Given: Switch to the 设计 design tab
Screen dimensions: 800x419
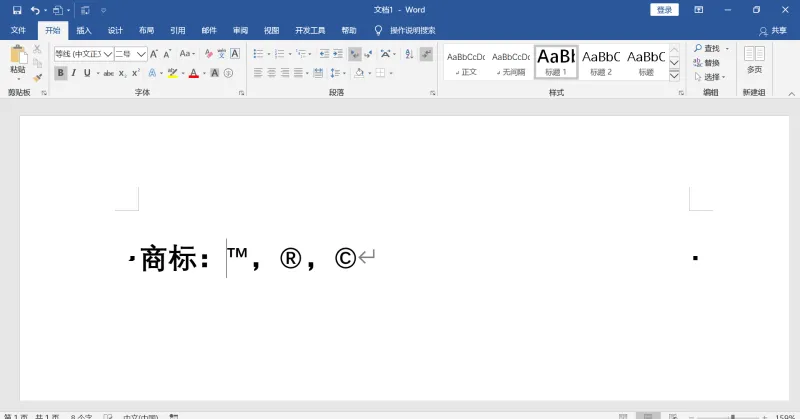Looking at the screenshot, I should (115, 31).
